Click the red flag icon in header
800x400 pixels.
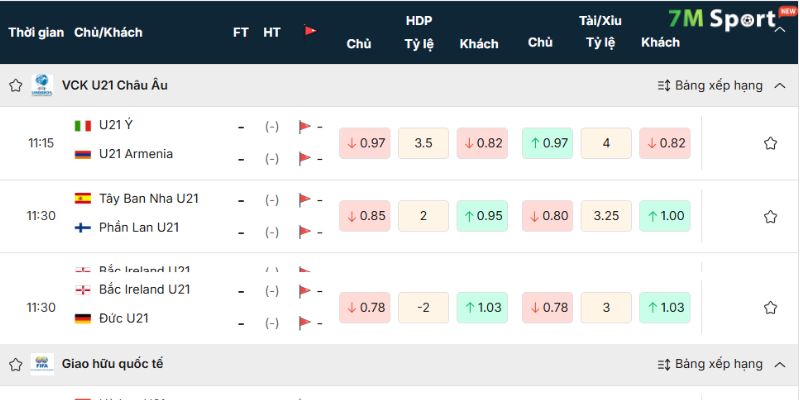(x=310, y=31)
